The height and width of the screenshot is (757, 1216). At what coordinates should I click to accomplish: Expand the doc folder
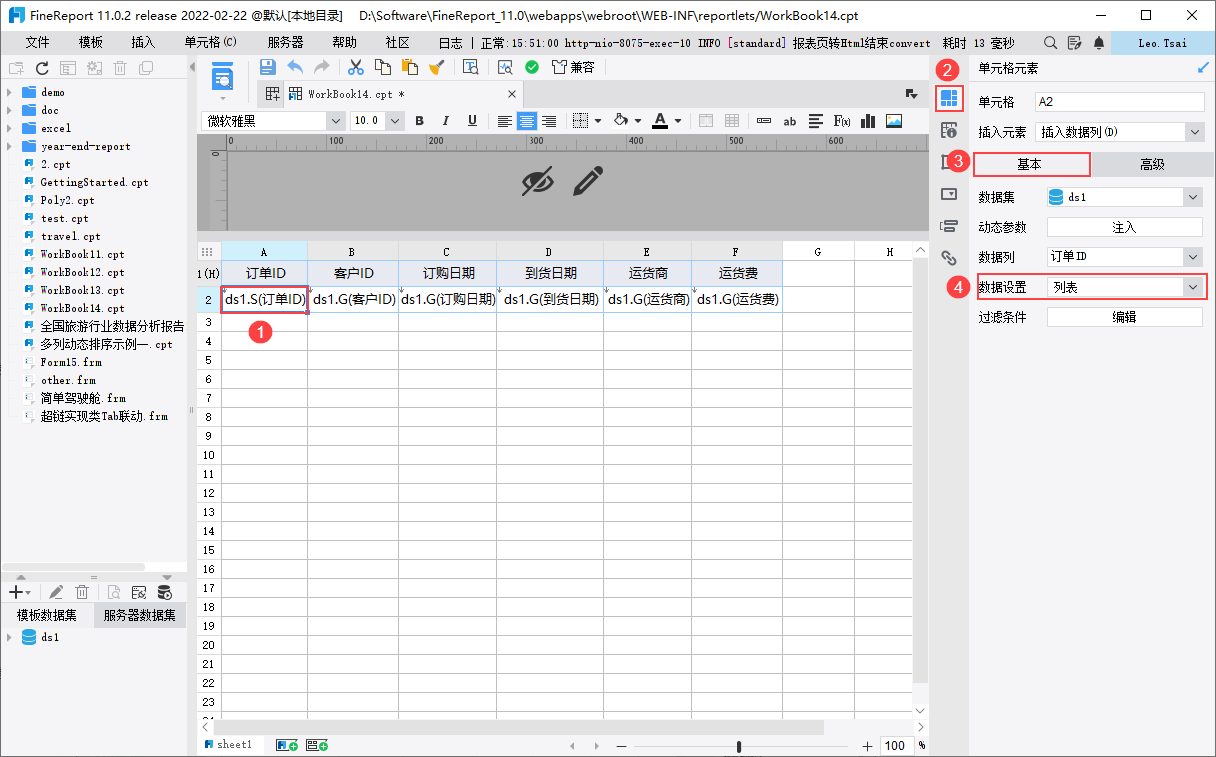coord(8,110)
